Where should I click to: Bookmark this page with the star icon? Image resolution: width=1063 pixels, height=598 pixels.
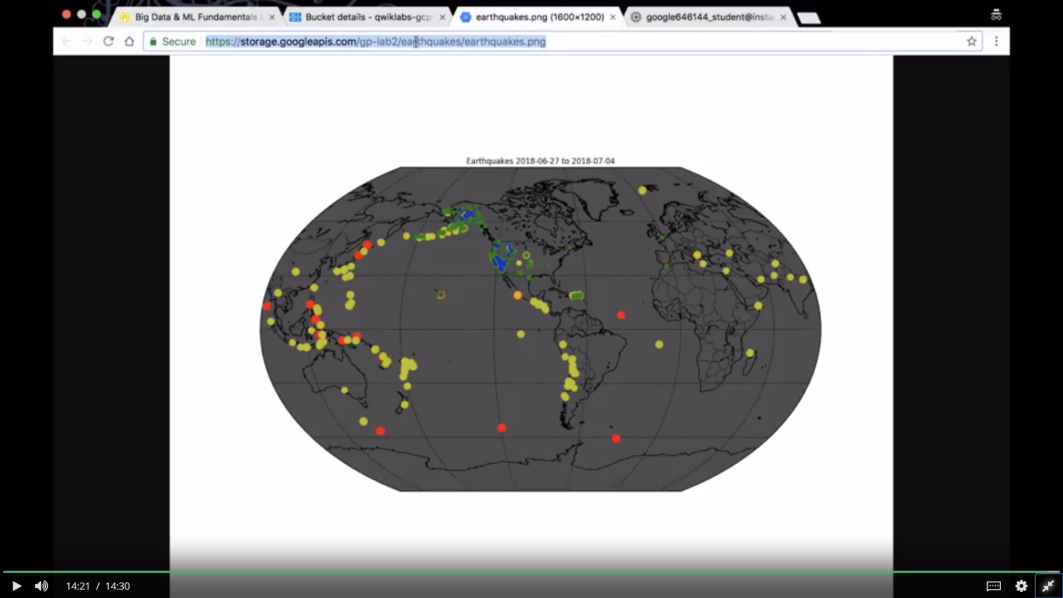[x=971, y=42]
